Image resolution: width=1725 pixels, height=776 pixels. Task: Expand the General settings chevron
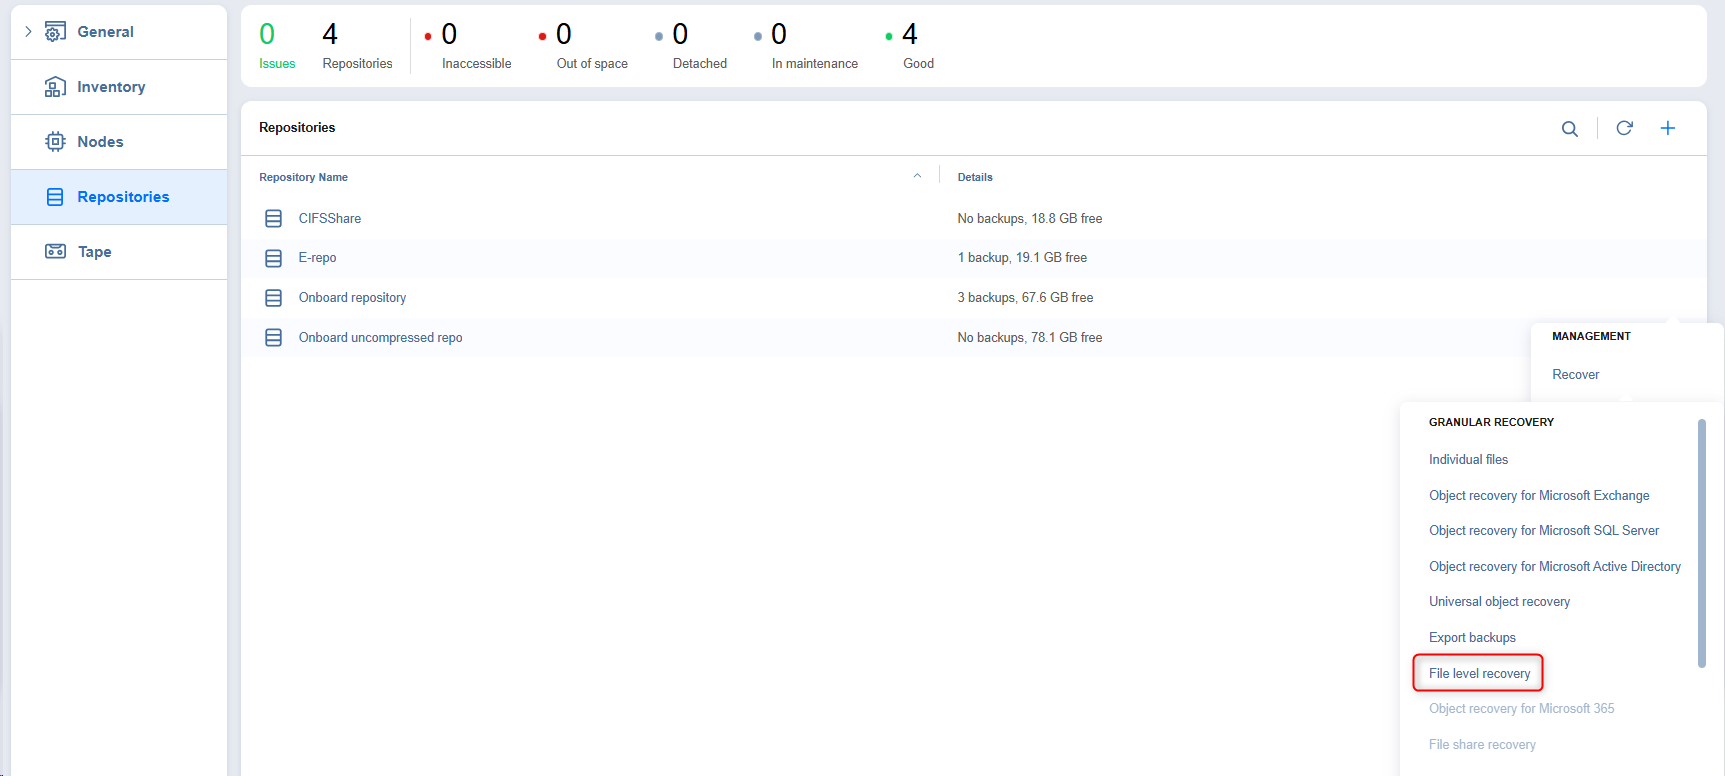(x=28, y=32)
